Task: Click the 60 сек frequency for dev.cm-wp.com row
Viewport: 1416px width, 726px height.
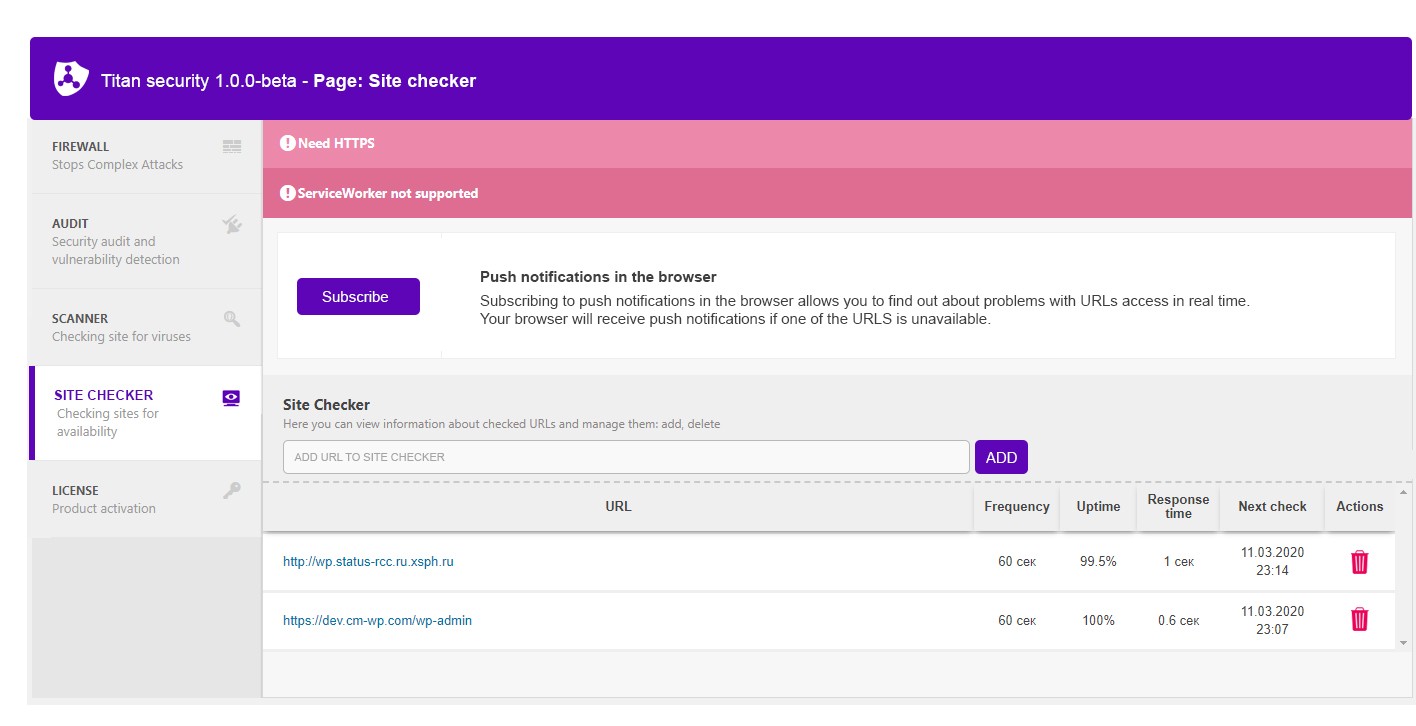Action: tap(1017, 621)
